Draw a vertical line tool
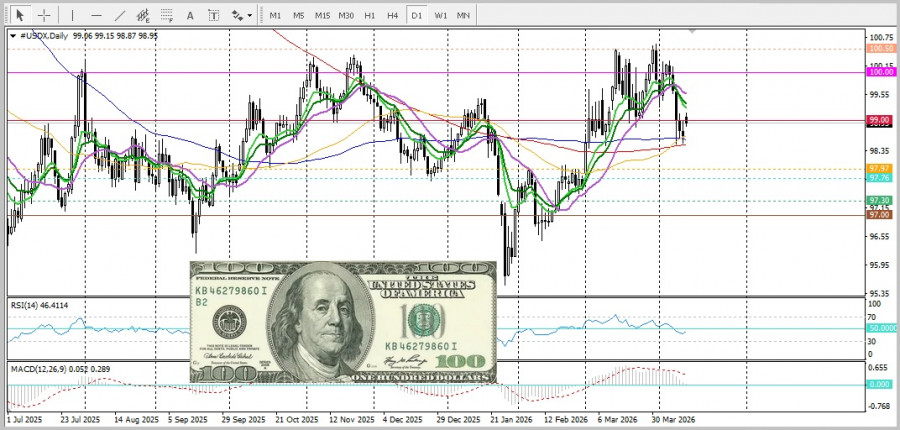Screen dimensions: 900x430 tap(72, 16)
